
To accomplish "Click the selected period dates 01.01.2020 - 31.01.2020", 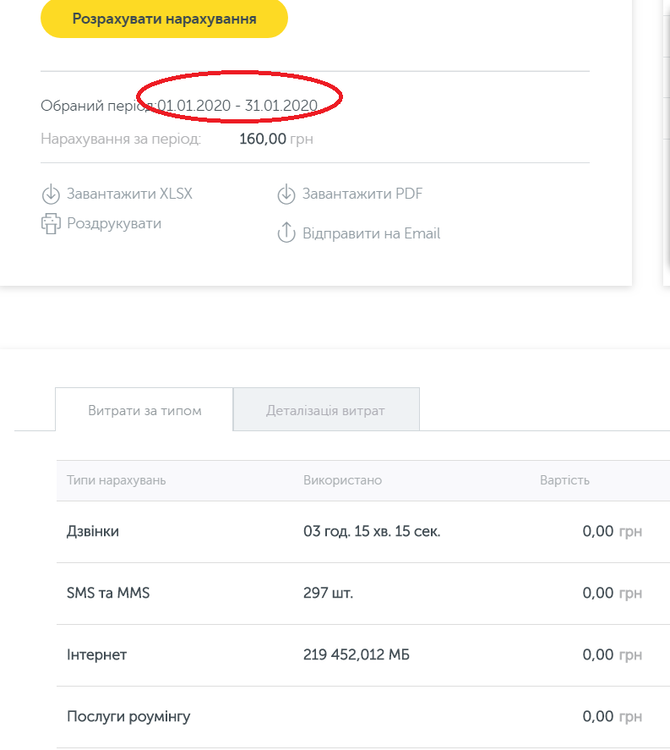I will pyautogui.click(x=238, y=106).
